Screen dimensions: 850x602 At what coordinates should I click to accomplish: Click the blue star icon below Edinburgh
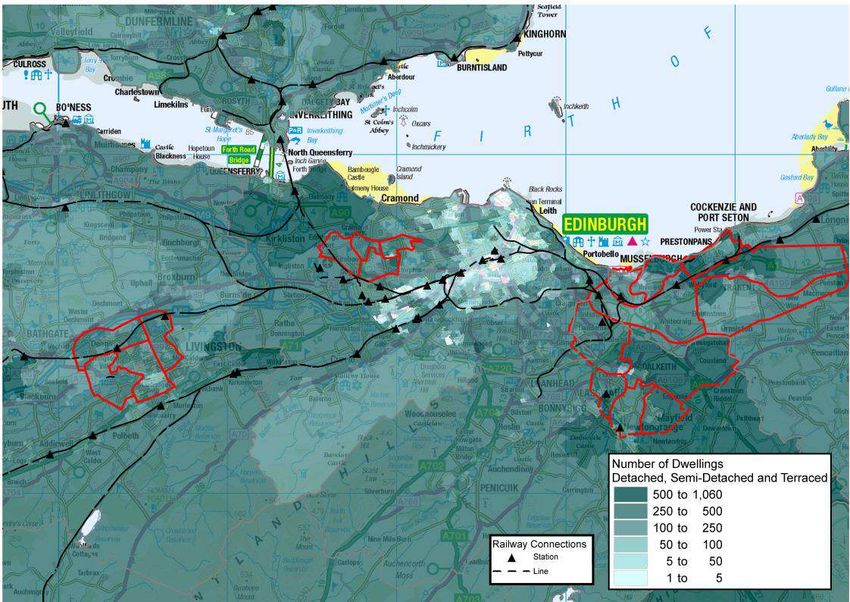(645, 241)
